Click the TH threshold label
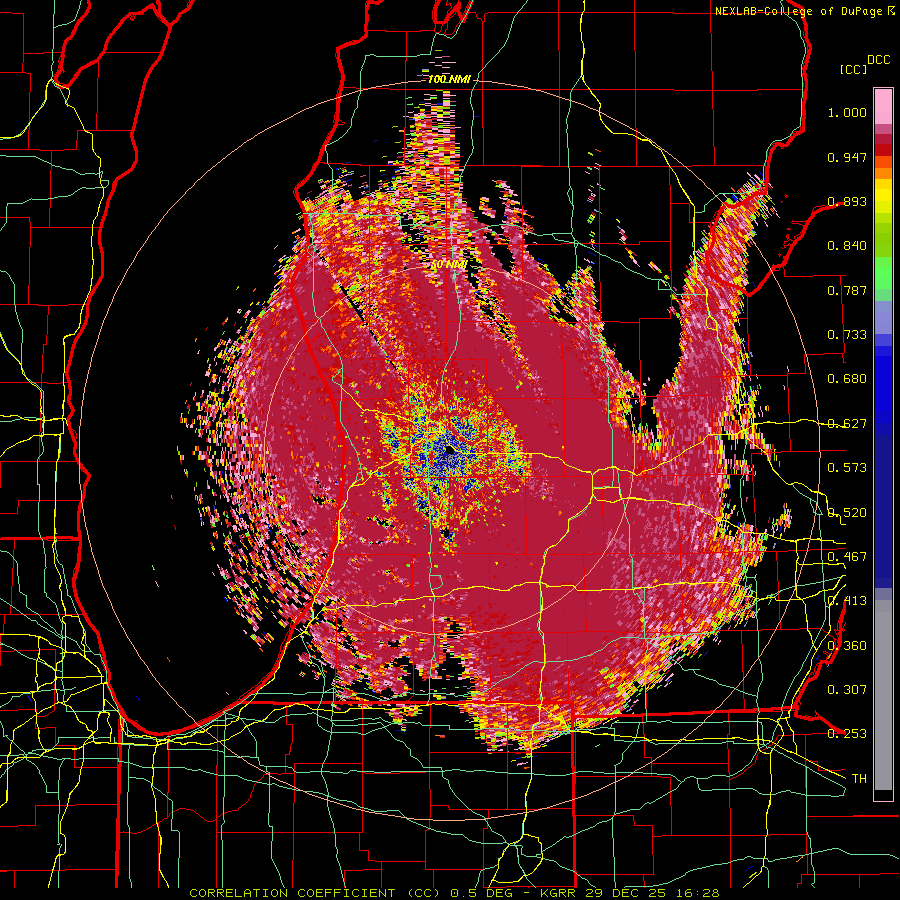This screenshot has height=900, width=900. tap(859, 779)
